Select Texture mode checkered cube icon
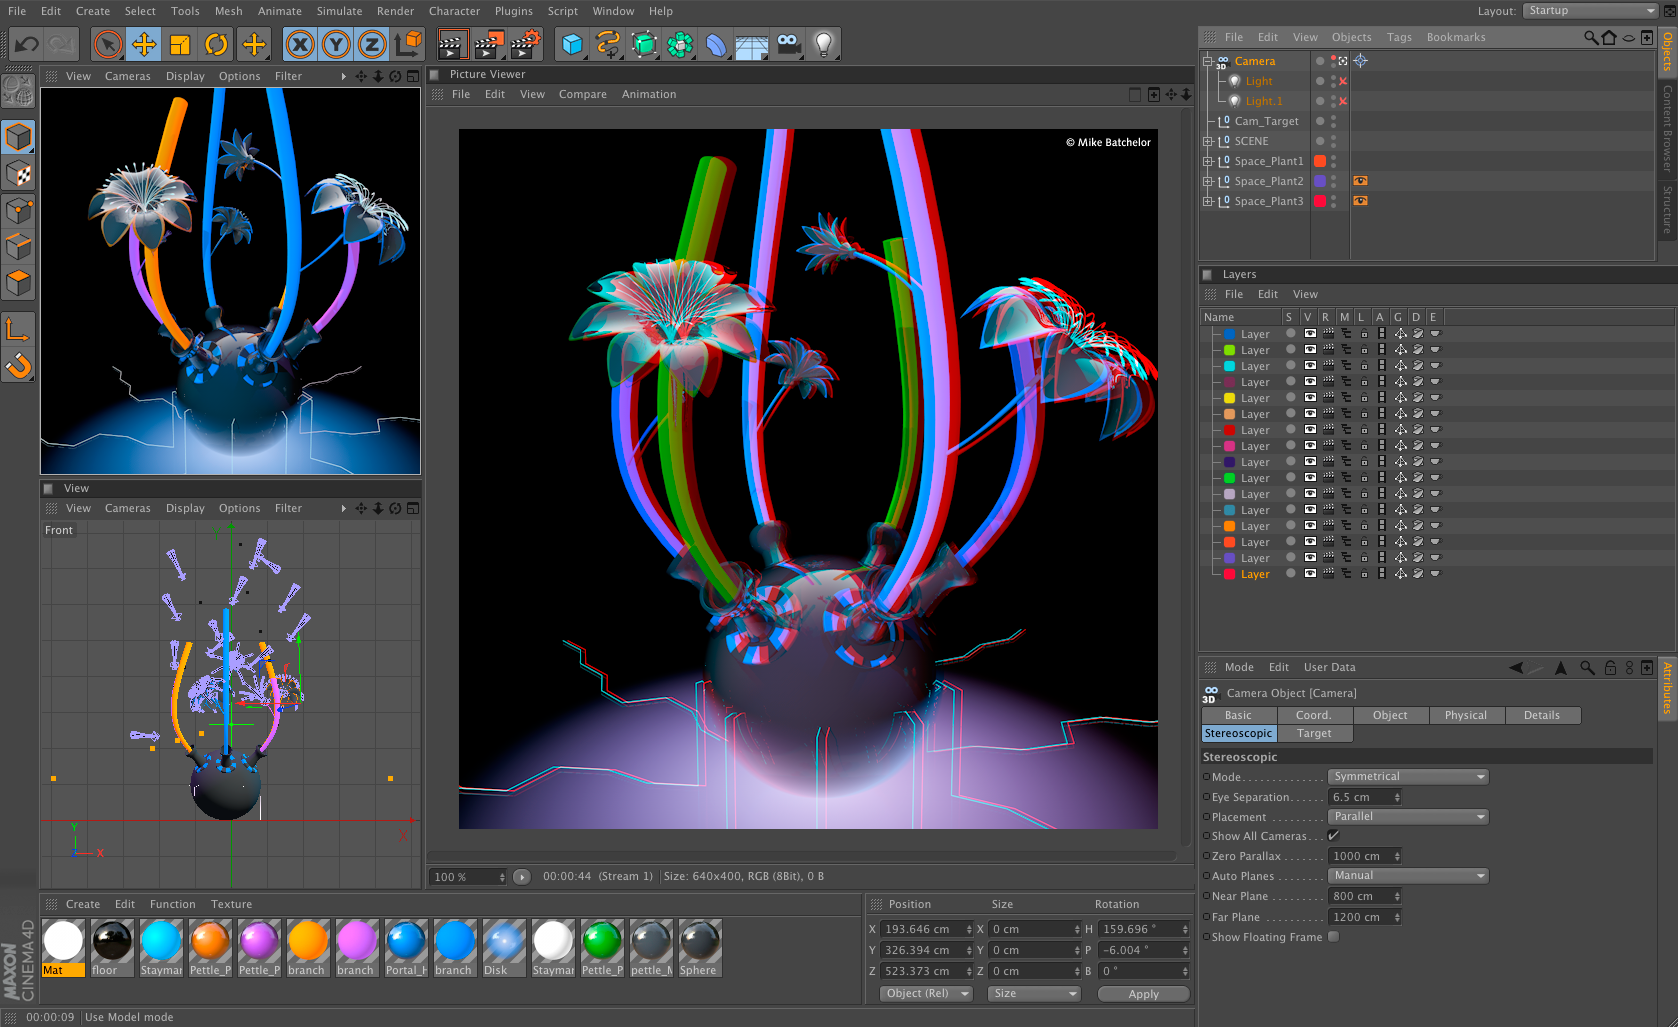 coord(18,174)
